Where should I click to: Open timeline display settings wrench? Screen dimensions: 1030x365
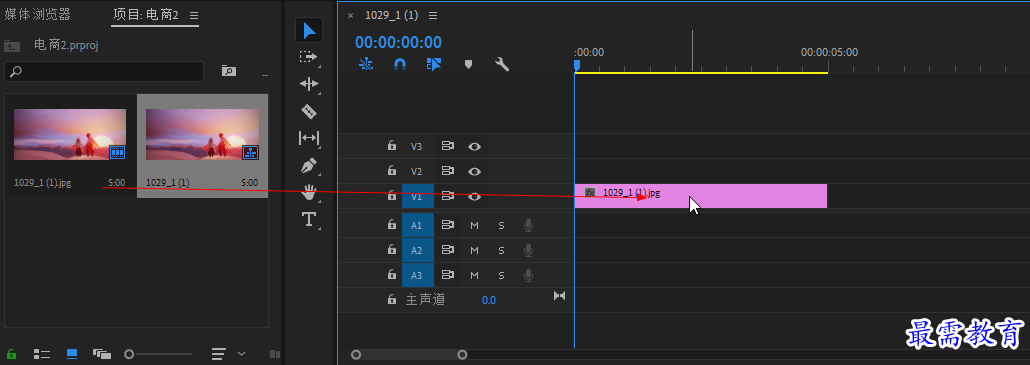click(x=502, y=64)
